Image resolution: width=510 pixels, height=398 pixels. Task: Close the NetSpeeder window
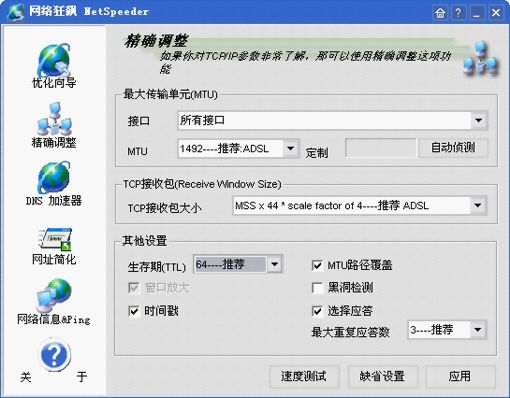pyautogui.click(x=496, y=13)
